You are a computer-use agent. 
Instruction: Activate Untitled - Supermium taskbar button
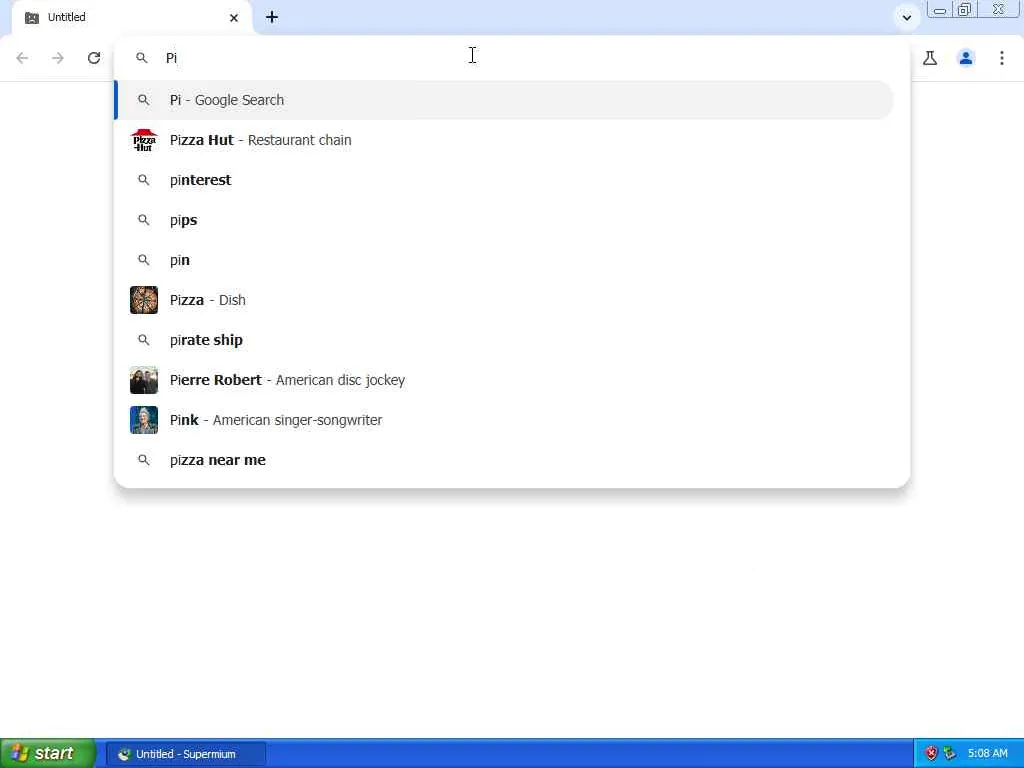186,754
